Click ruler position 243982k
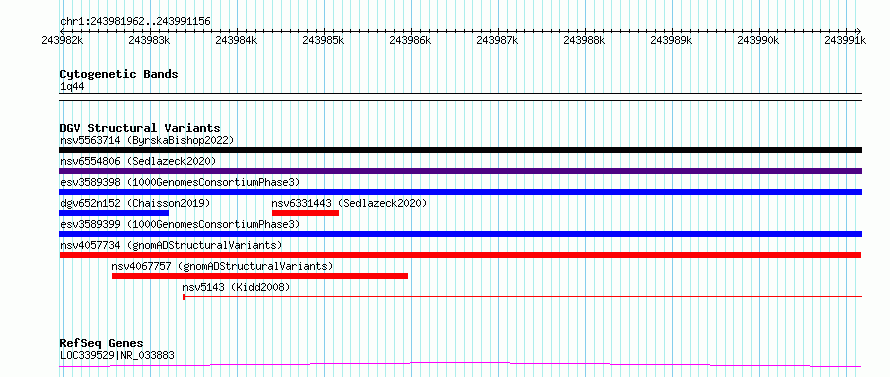 pos(63,40)
